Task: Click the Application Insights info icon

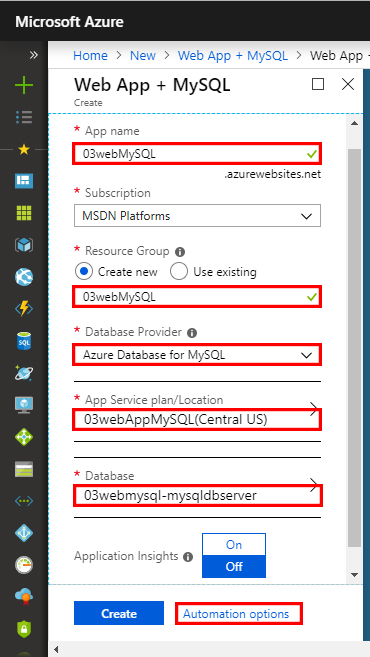Action: point(188,557)
